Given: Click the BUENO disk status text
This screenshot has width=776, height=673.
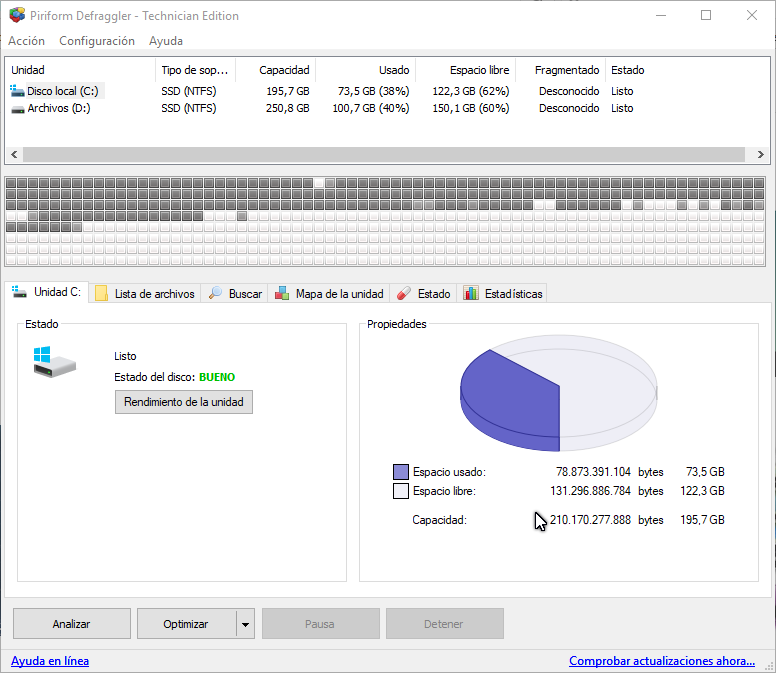Looking at the screenshot, I should 217,377.
